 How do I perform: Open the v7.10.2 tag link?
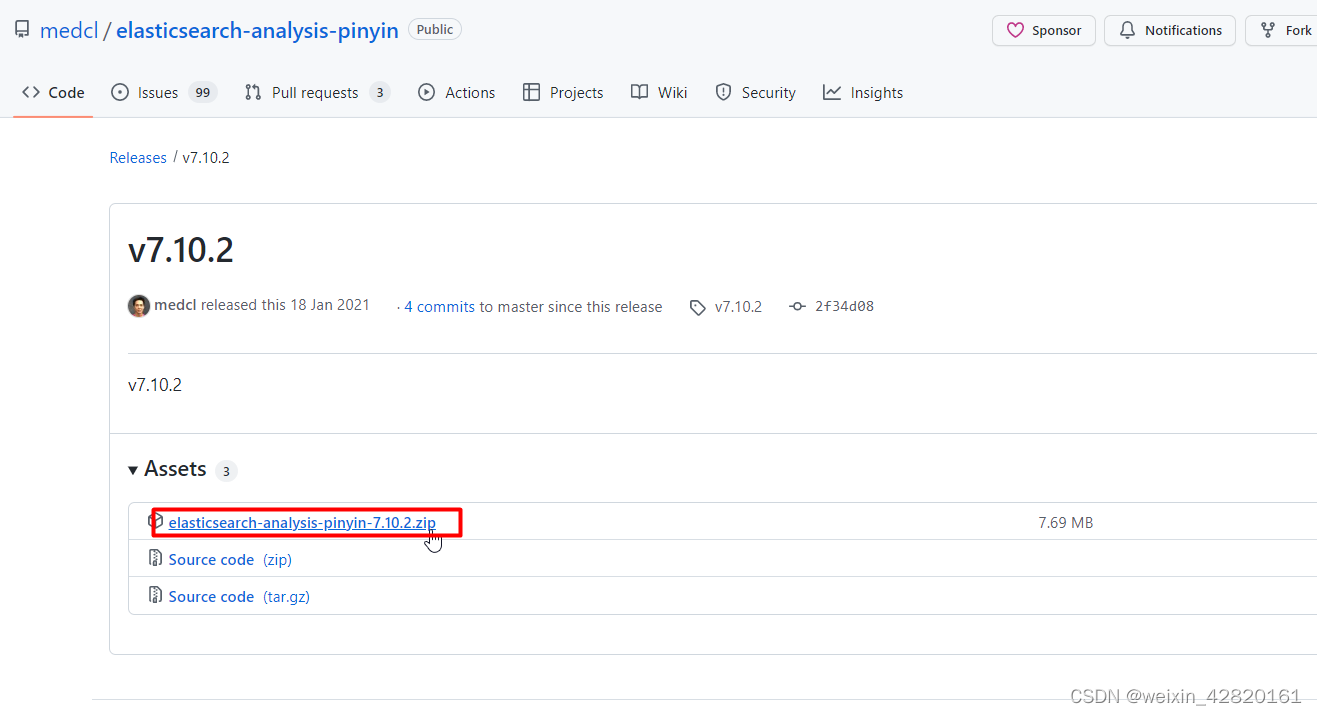click(738, 307)
